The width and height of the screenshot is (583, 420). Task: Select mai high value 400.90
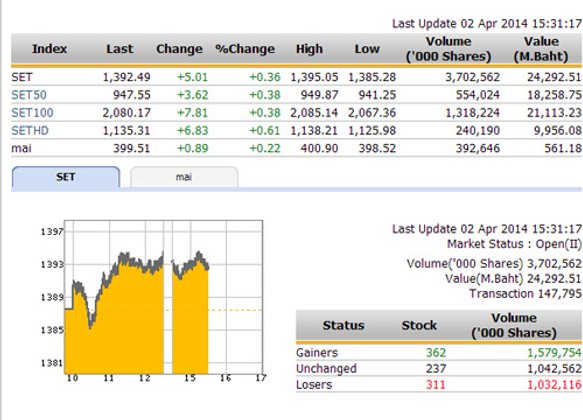pyautogui.click(x=320, y=148)
